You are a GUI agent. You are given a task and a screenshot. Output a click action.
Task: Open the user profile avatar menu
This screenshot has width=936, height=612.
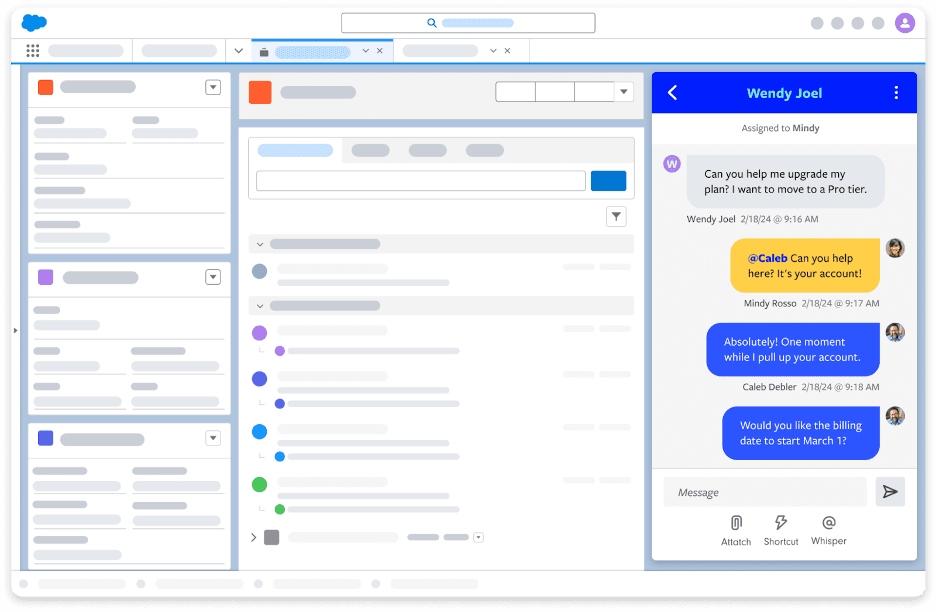pos(904,23)
